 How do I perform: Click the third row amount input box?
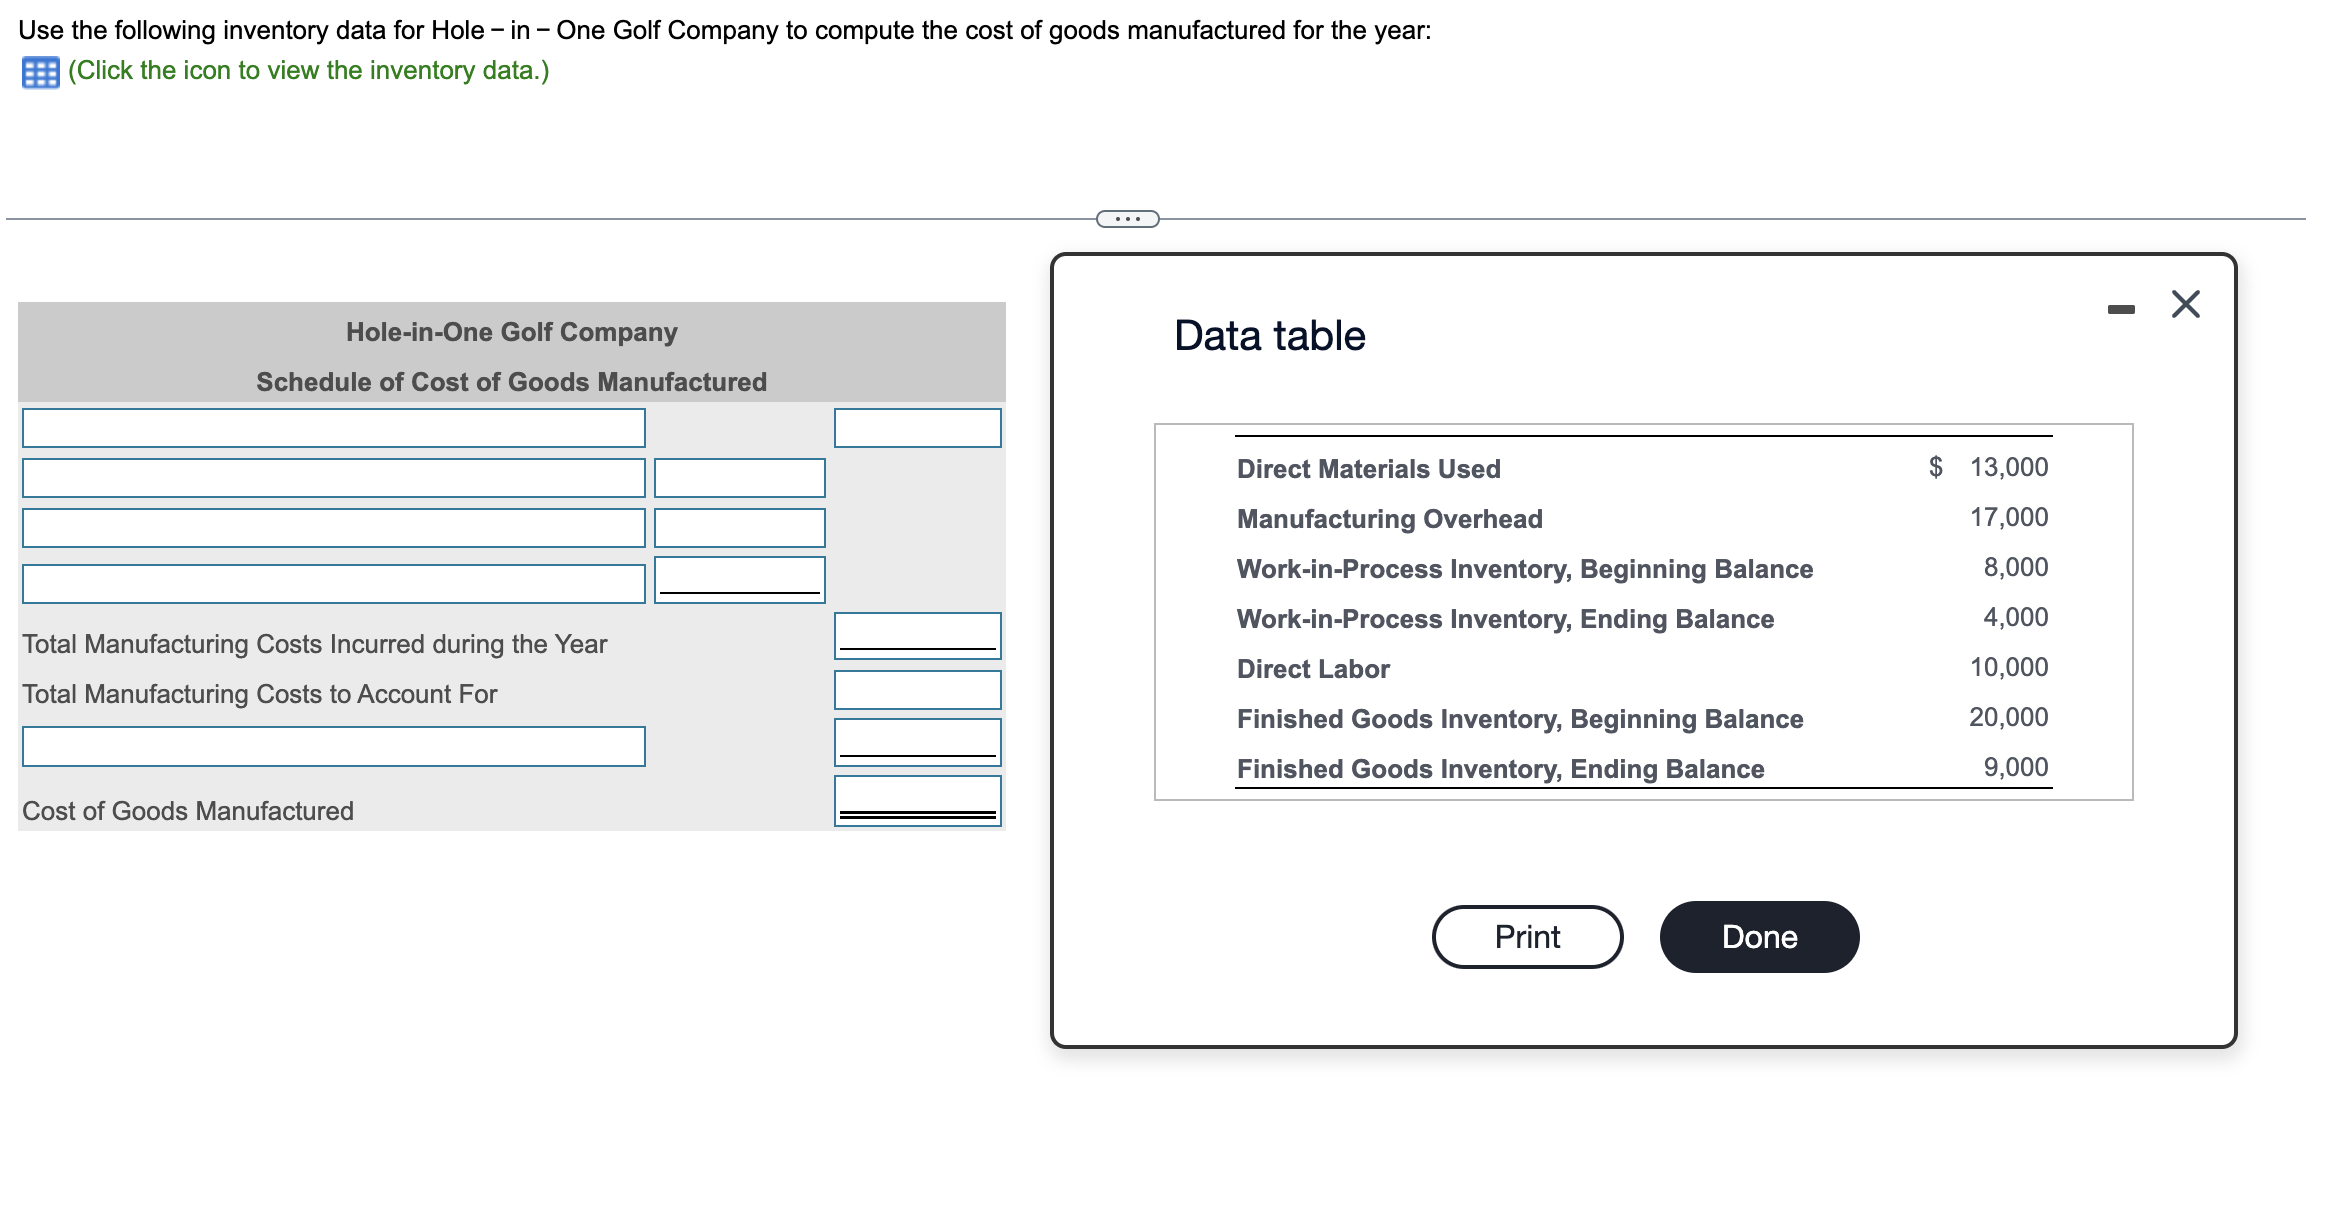point(739,527)
